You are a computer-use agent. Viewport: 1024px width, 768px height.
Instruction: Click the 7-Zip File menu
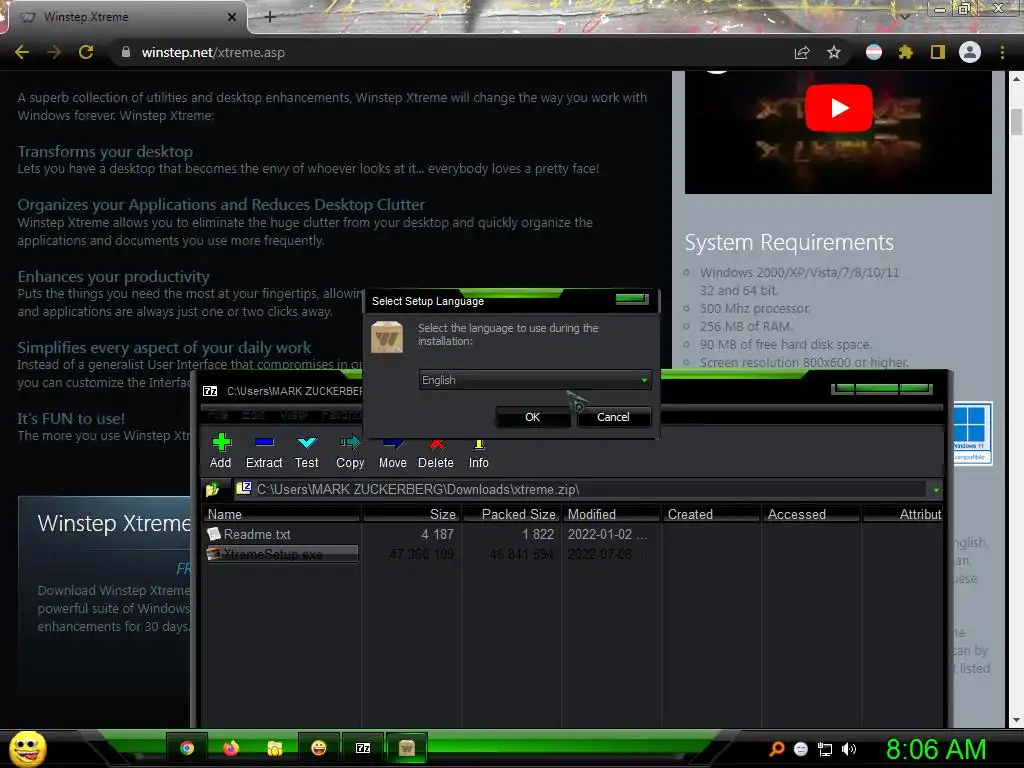[217, 414]
